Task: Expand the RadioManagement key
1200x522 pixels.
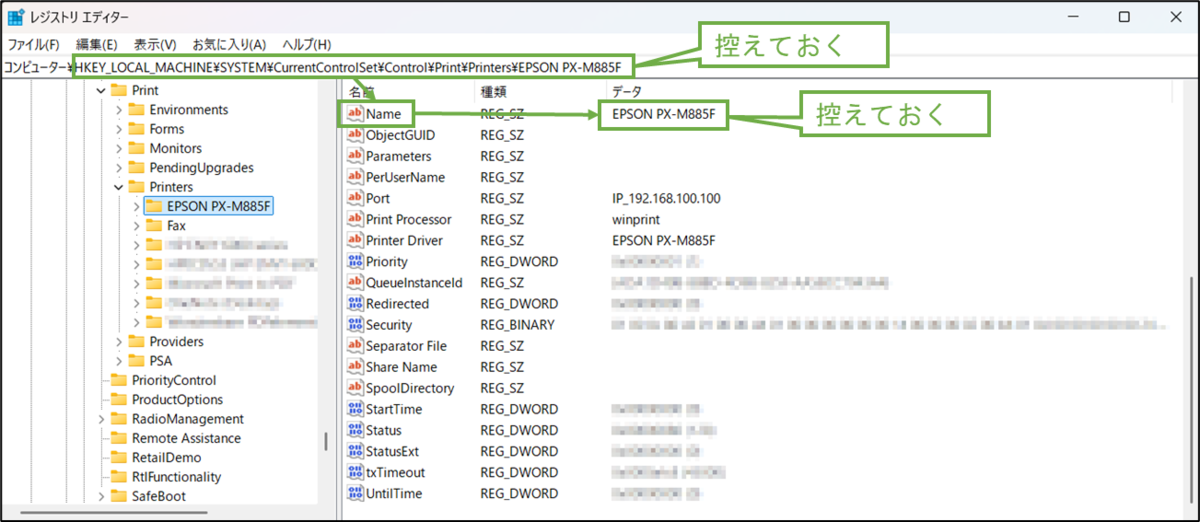Action: (100, 419)
